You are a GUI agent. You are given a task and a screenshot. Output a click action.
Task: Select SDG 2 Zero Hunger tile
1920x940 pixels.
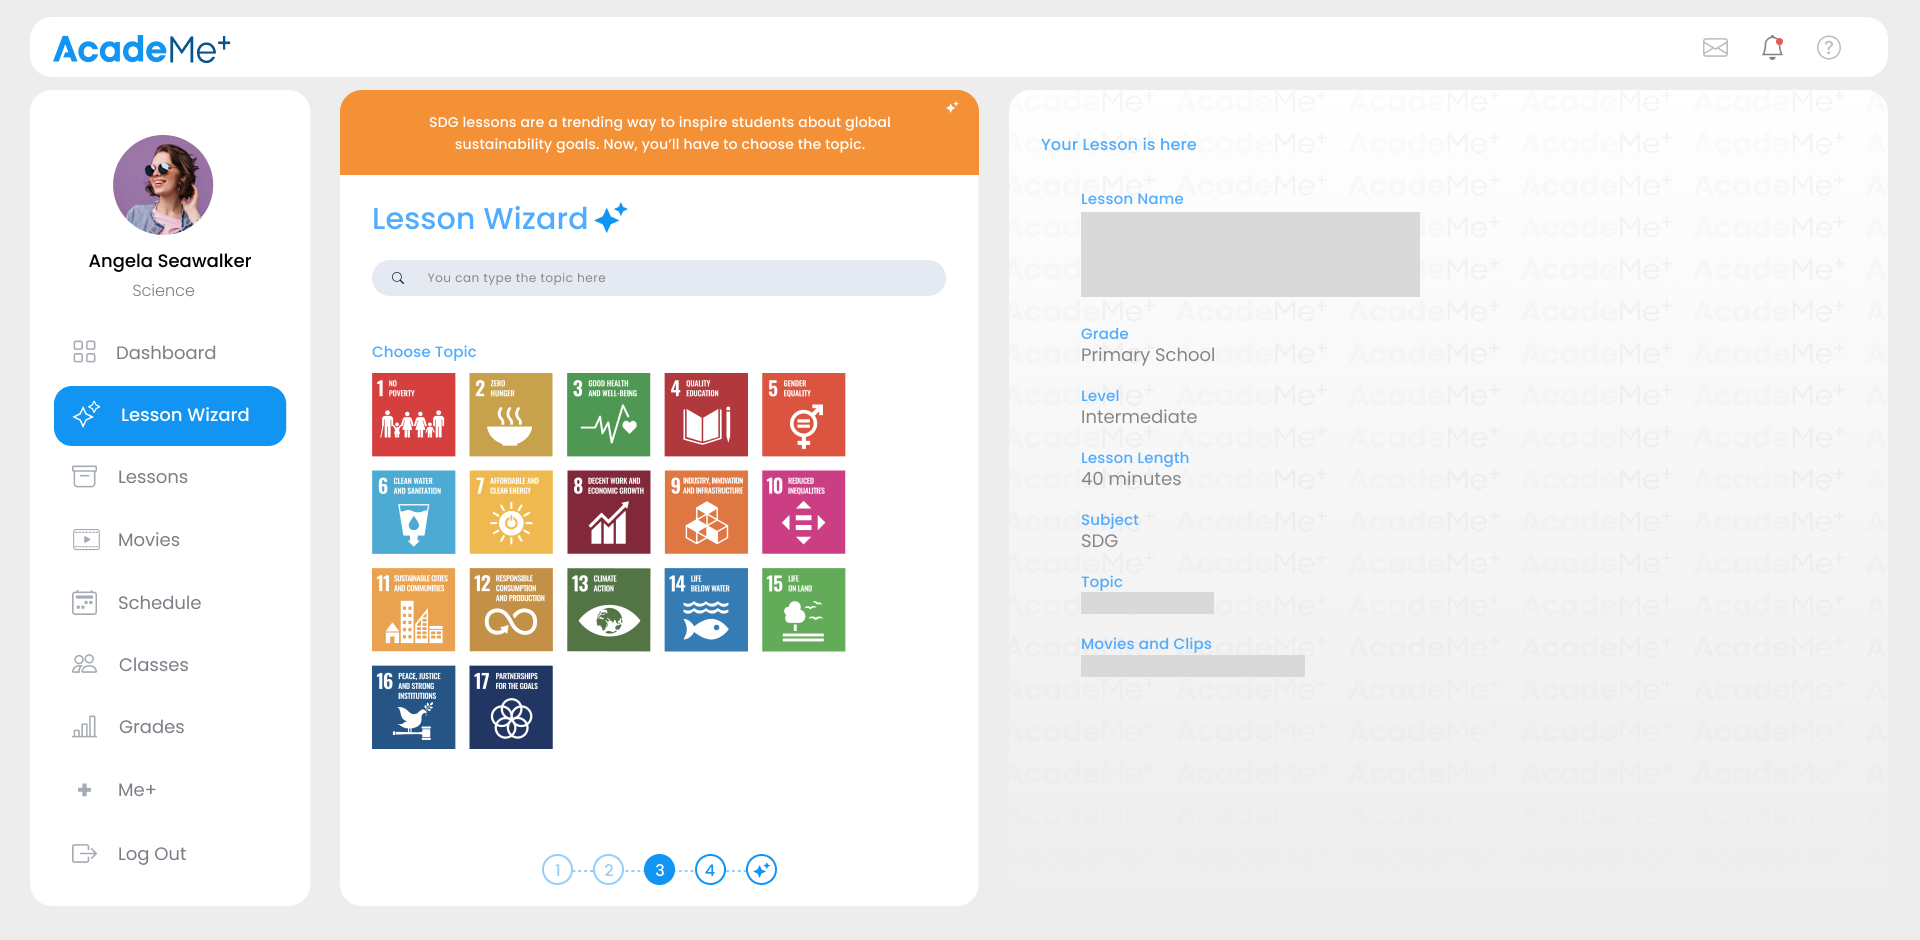click(x=510, y=414)
